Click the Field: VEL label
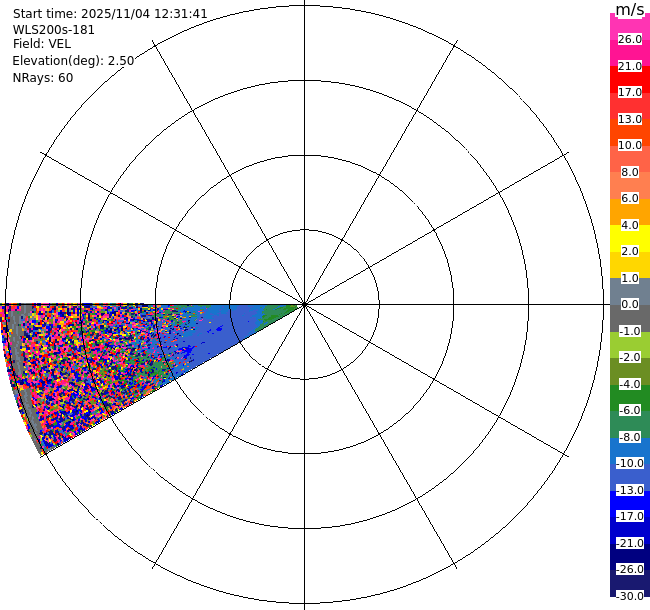Viewport: 650px width, 610px height. click(x=41, y=44)
